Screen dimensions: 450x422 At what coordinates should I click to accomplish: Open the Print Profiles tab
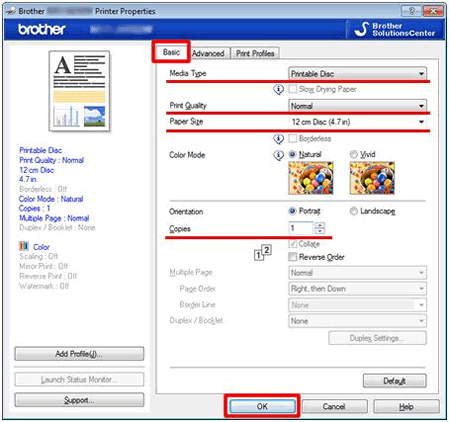(x=255, y=53)
